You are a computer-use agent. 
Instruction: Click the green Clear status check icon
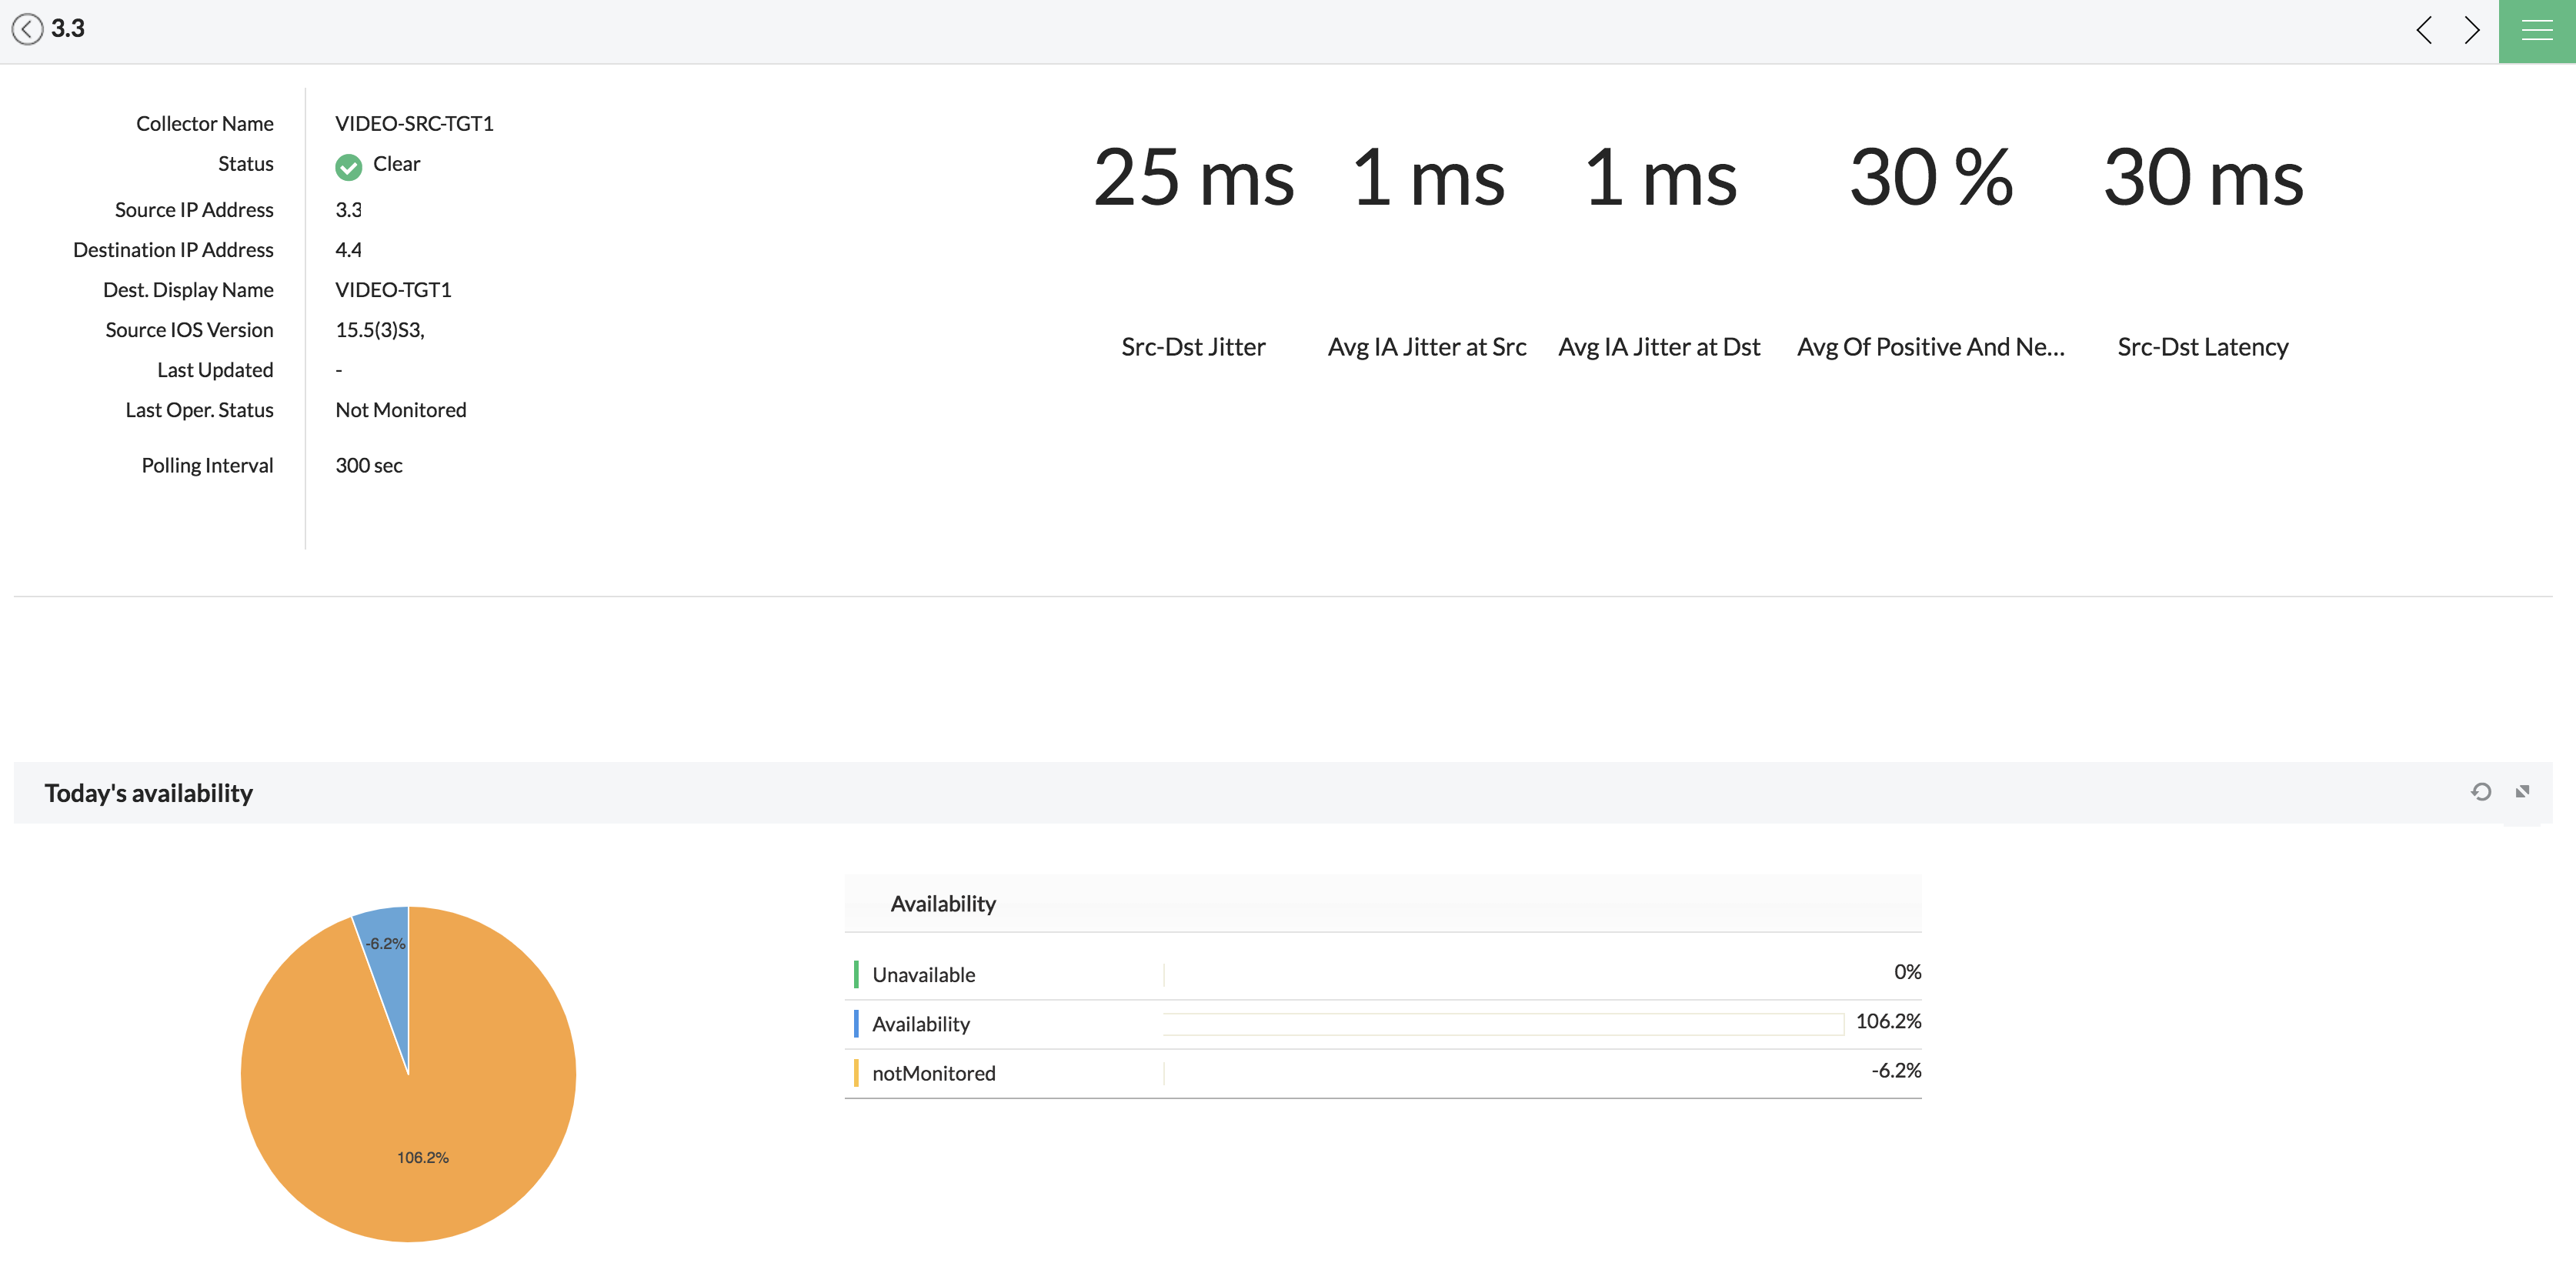pyautogui.click(x=348, y=166)
